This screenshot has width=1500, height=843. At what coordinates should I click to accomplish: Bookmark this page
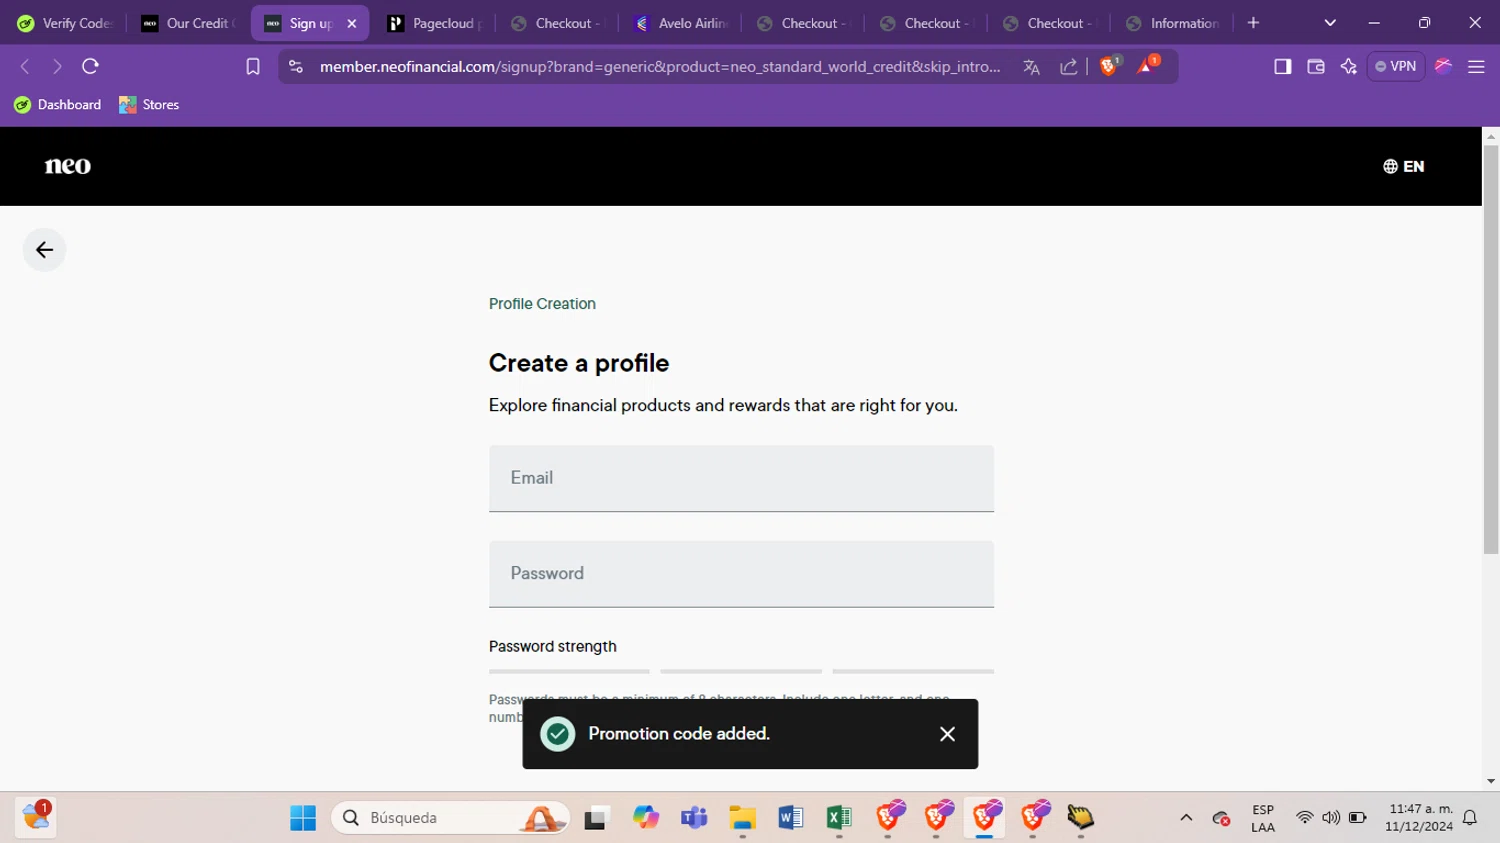click(253, 66)
